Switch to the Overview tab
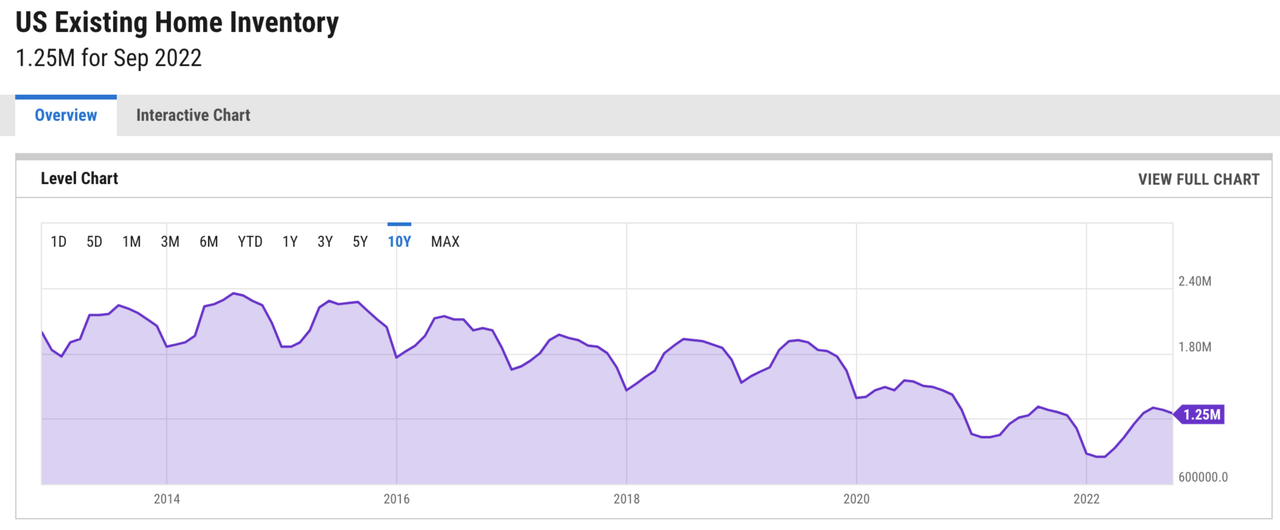 [66, 115]
